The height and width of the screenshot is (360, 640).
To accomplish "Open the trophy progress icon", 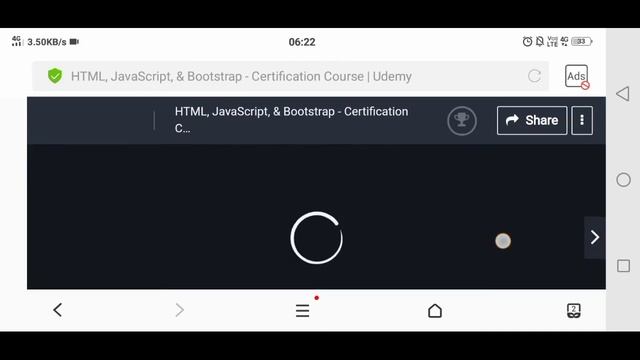I will 462,121.
